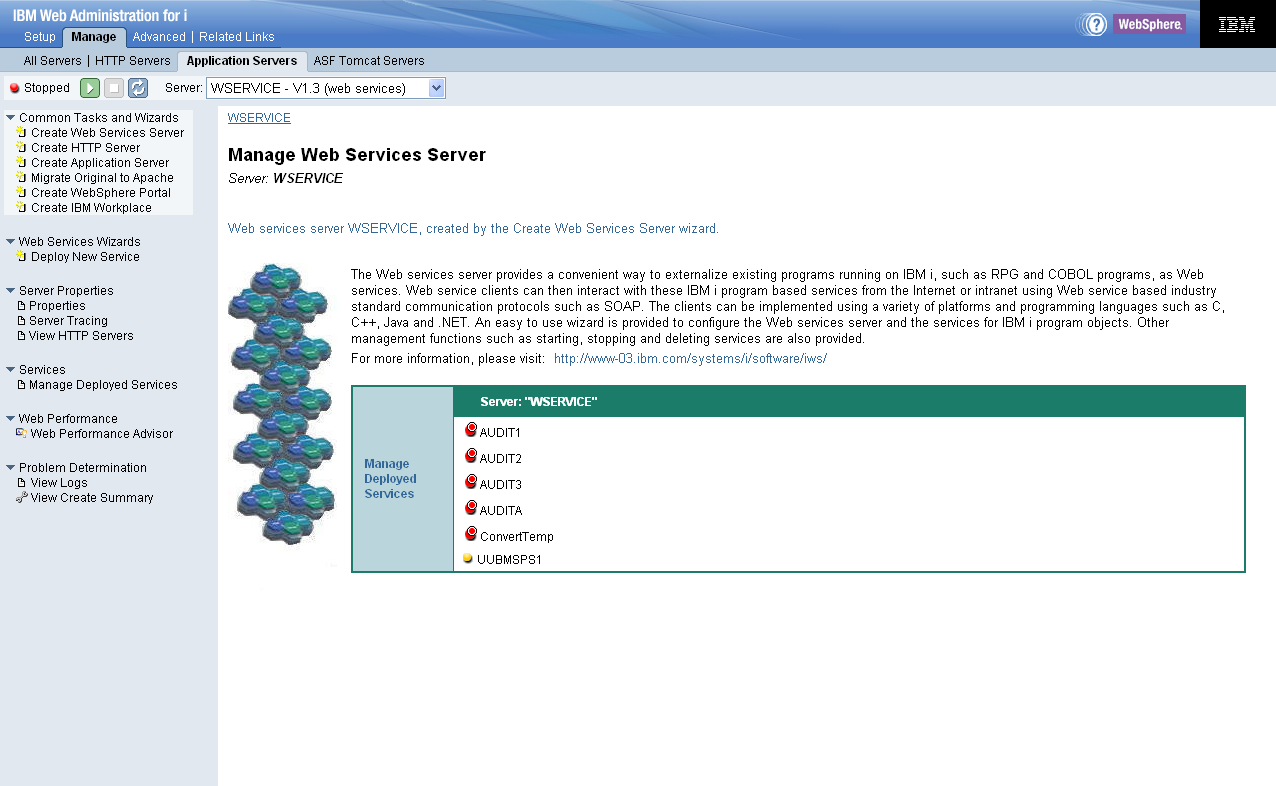
Task: Click the help question mark icon
Action: (1096, 24)
